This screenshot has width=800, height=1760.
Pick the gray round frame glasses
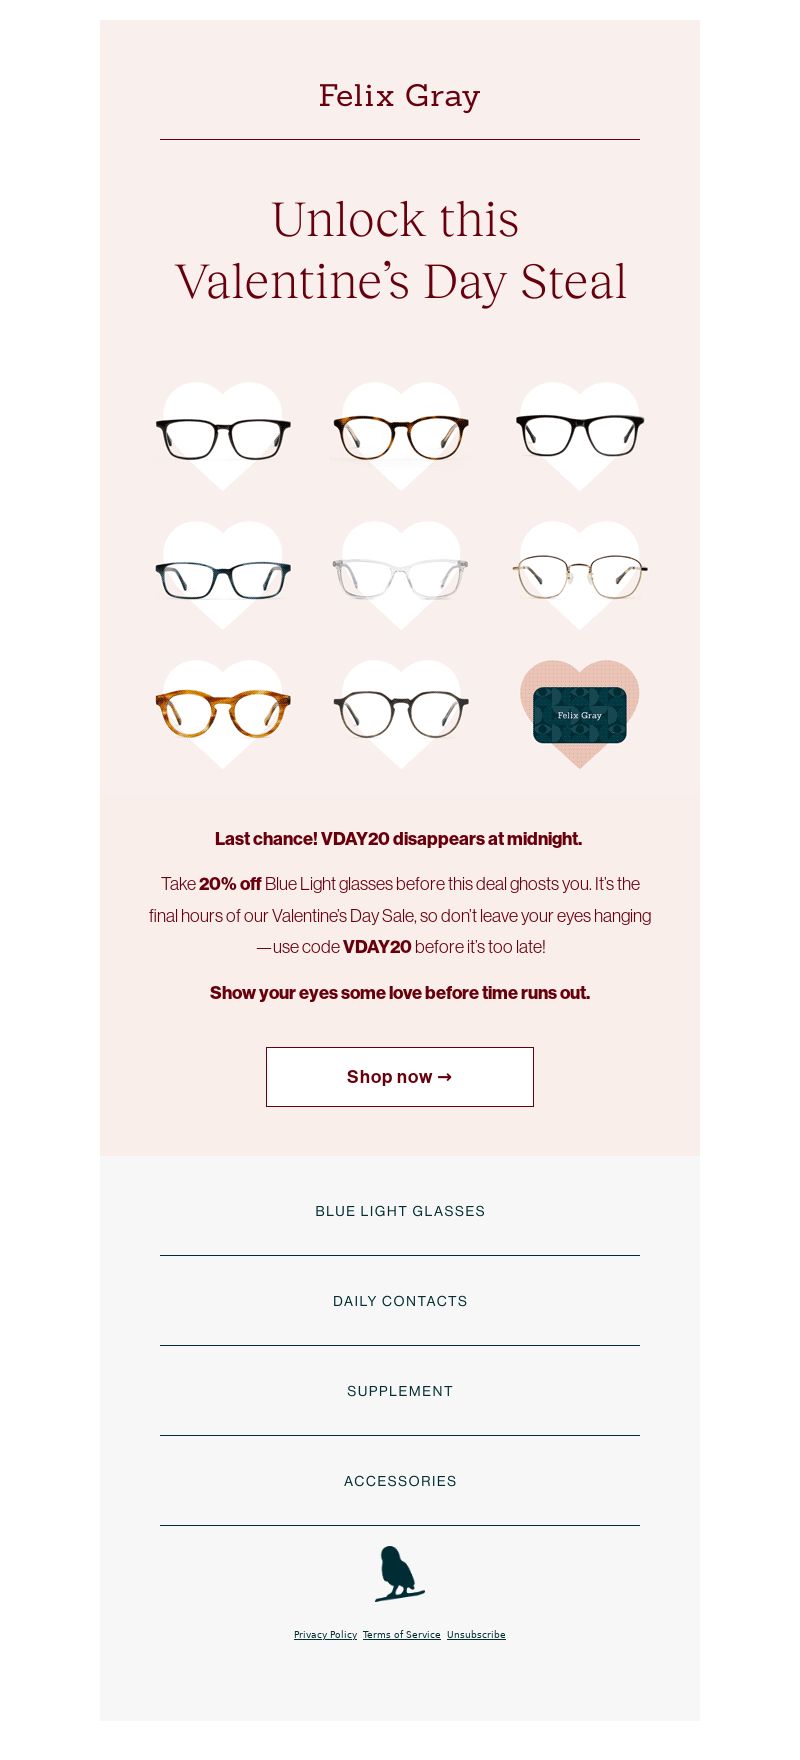pos(400,714)
